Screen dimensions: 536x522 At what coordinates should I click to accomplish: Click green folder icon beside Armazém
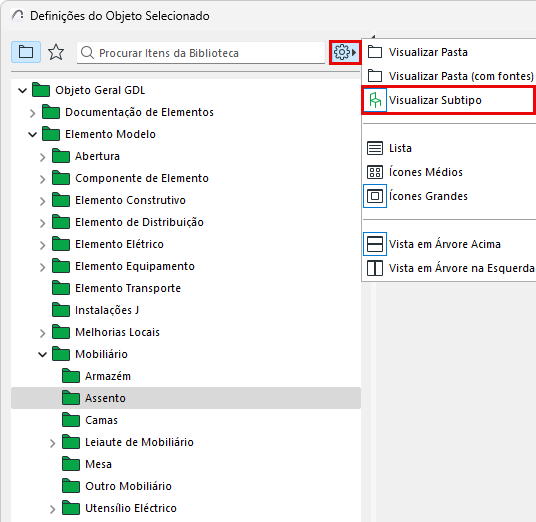[x=71, y=376]
